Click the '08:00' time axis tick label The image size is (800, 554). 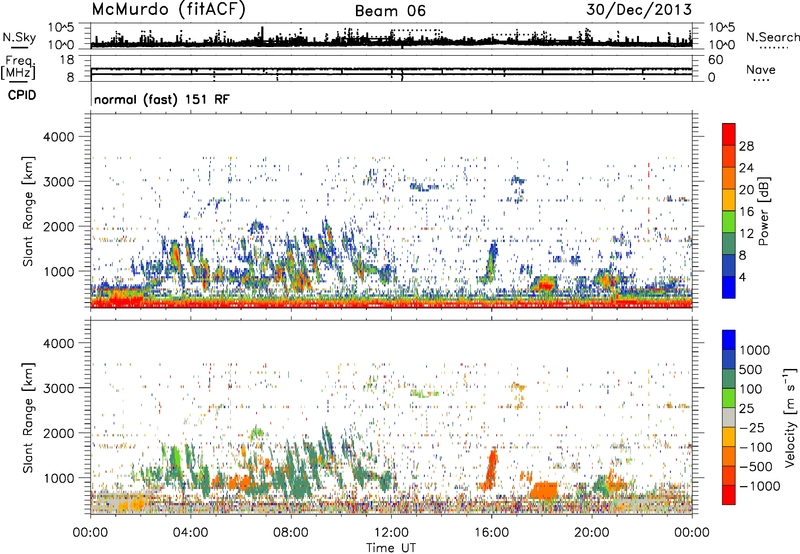291,533
